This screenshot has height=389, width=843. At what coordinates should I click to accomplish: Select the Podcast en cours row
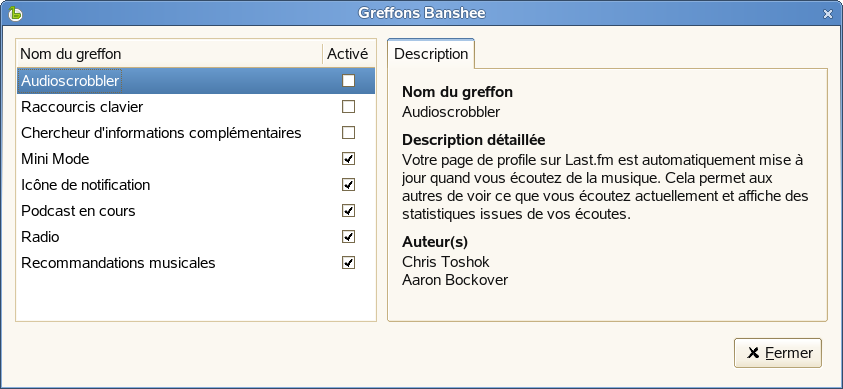pyautogui.click(x=196, y=210)
